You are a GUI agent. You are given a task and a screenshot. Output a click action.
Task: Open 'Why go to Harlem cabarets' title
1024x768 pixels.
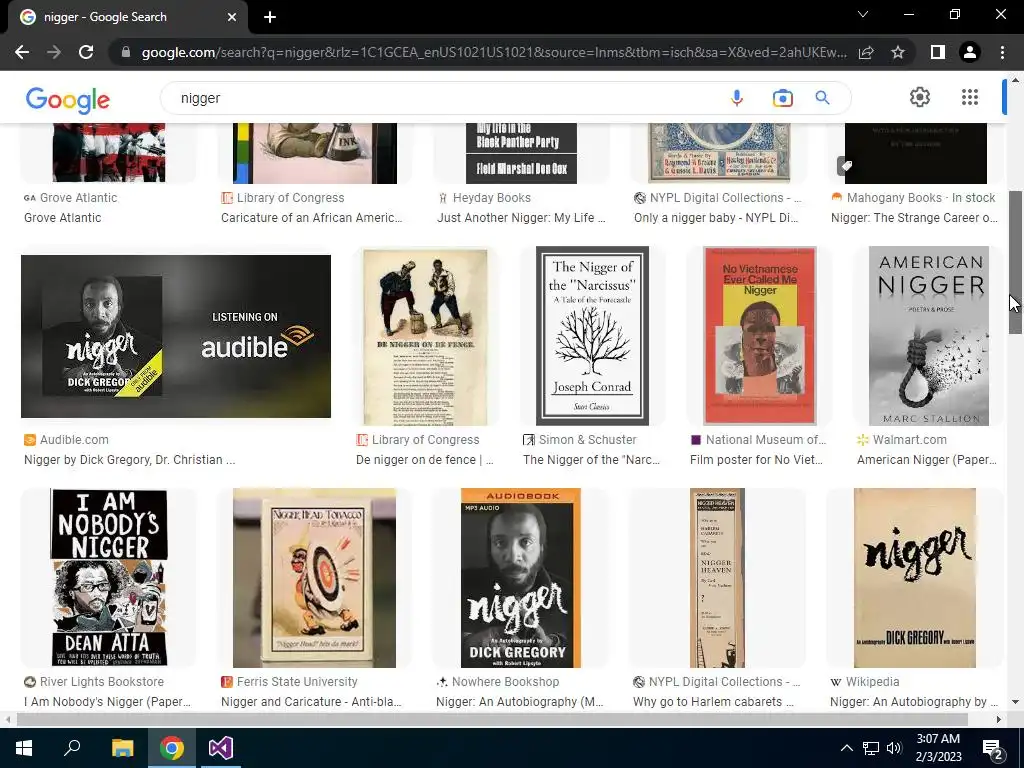coord(713,702)
